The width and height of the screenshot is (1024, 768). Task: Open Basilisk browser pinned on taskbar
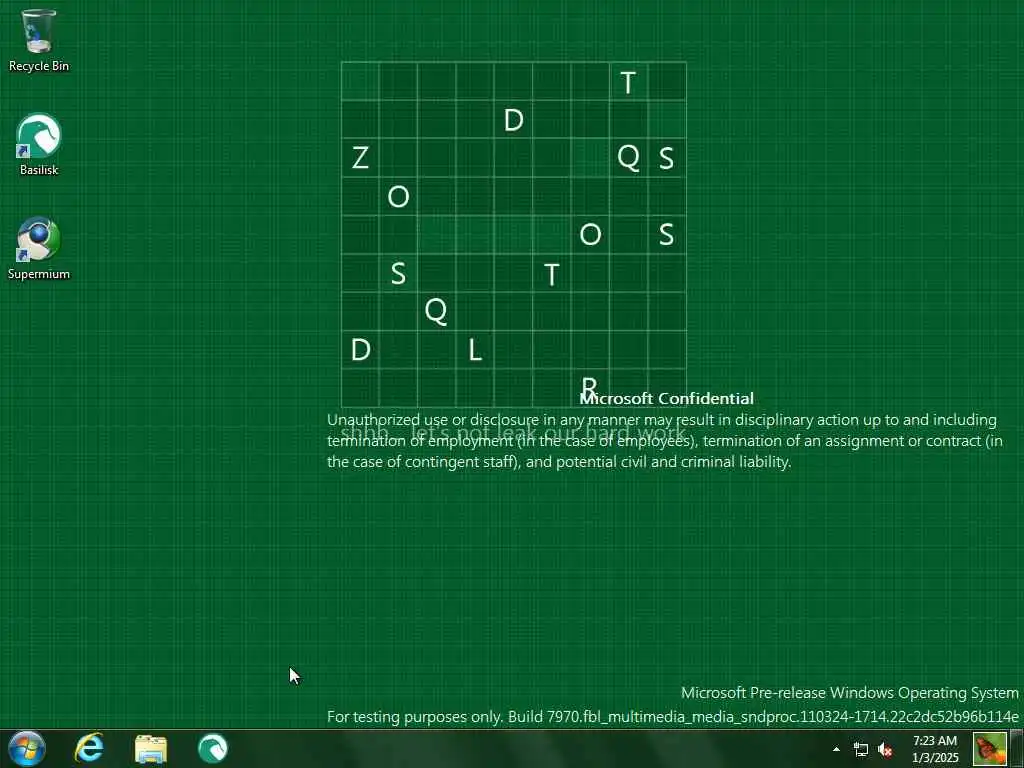click(x=212, y=748)
